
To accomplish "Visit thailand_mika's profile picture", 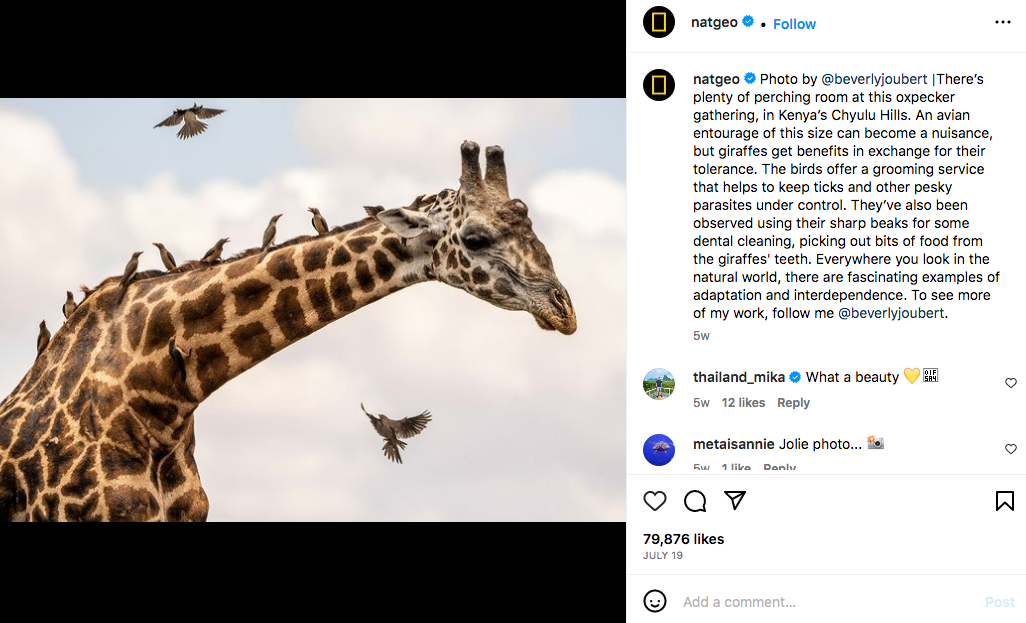I will 659,383.
